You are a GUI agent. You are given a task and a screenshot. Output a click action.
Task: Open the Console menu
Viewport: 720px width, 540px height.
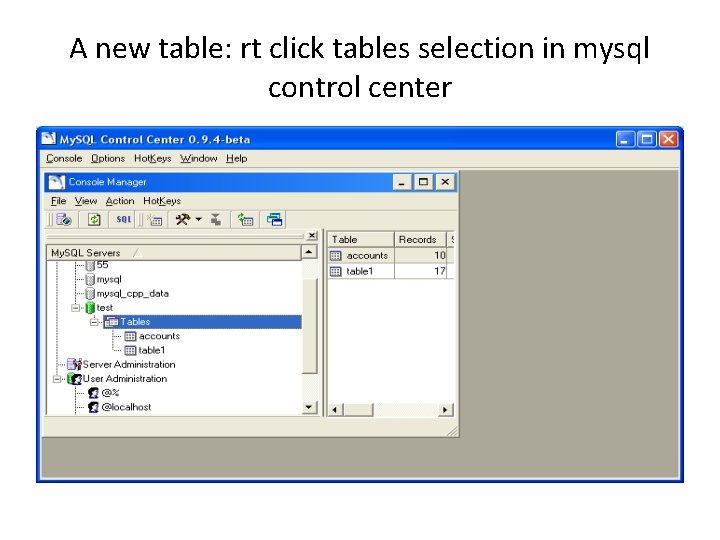(x=64, y=158)
